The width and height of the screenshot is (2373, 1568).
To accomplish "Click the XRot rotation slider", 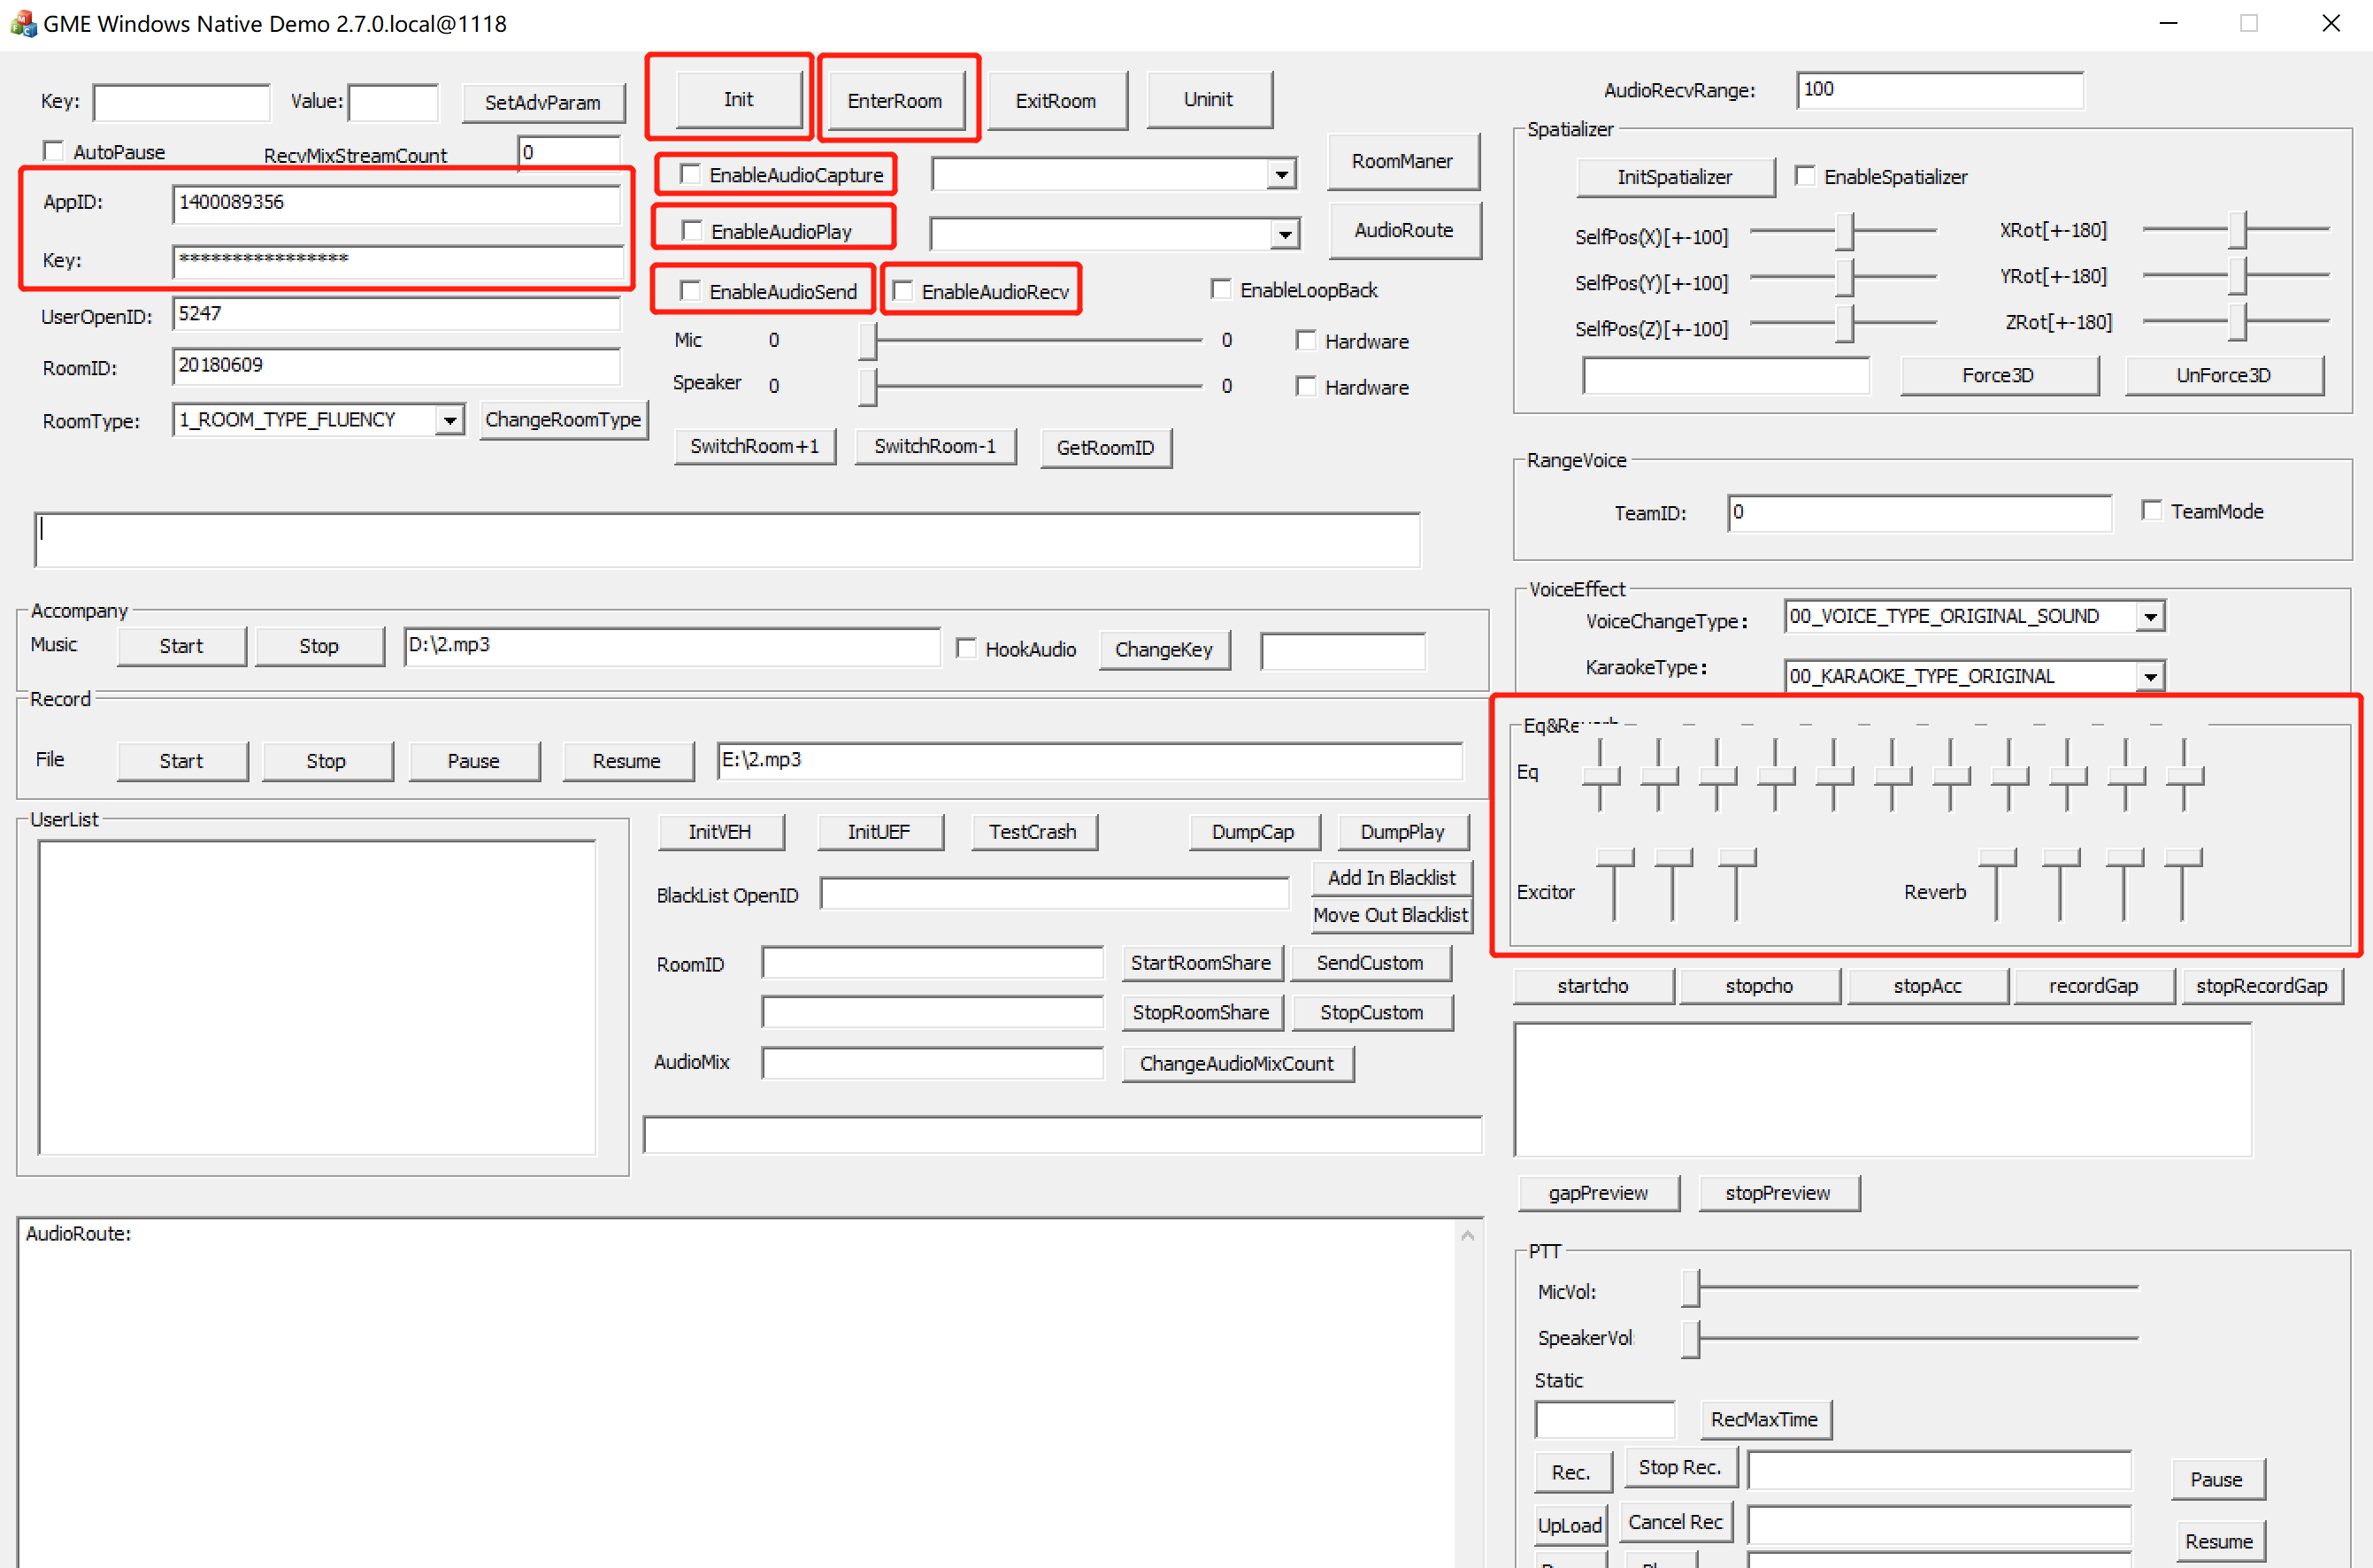I will pyautogui.click(x=2236, y=230).
